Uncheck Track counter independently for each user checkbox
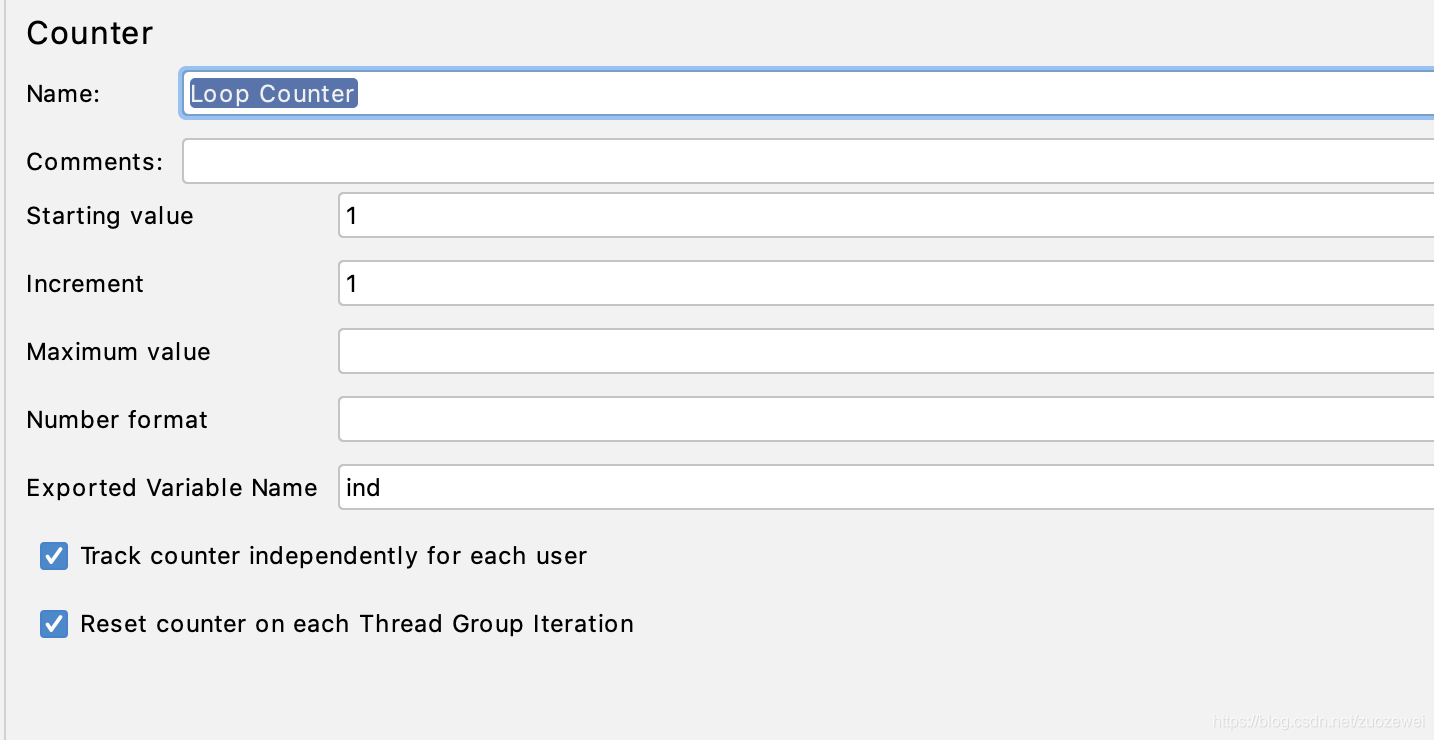Screen dimensions: 1434x740 (x=54, y=556)
